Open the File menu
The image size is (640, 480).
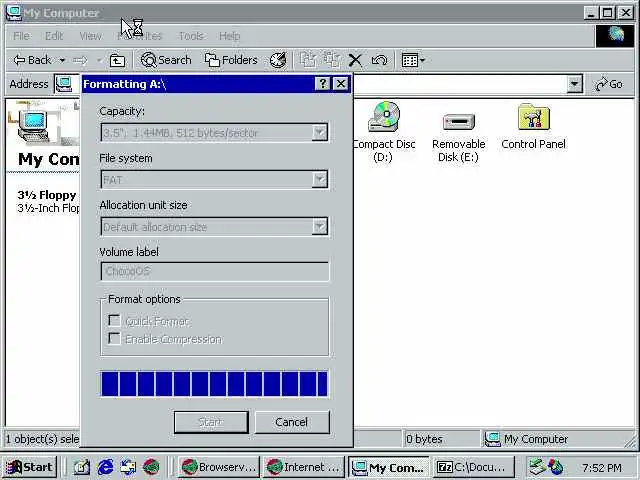point(21,36)
